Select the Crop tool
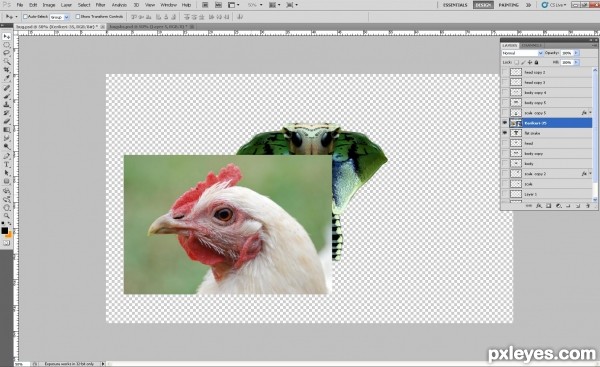Viewport: 600px width, 367px height. (7, 70)
